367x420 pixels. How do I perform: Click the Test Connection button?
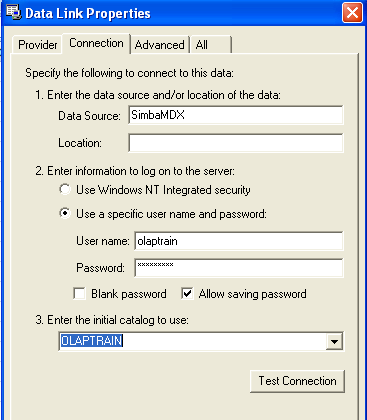tap(297, 381)
